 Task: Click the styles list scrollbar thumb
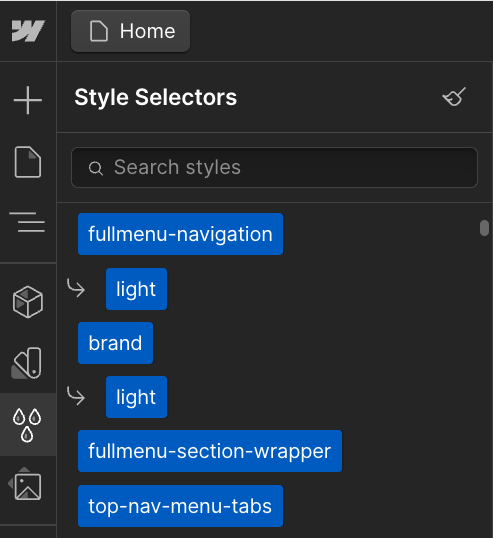pos(484,228)
